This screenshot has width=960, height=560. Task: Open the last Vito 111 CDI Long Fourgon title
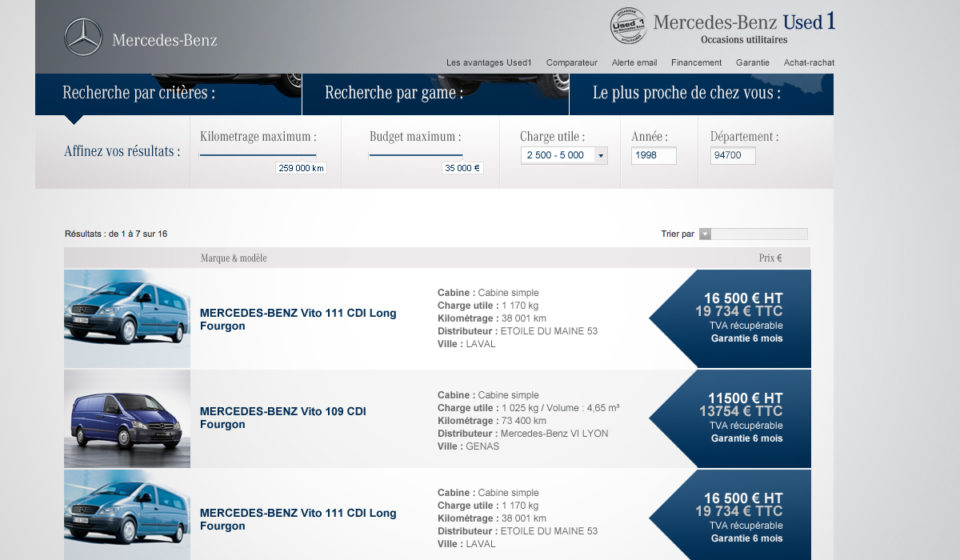pyautogui.click(x=298, y=519)
